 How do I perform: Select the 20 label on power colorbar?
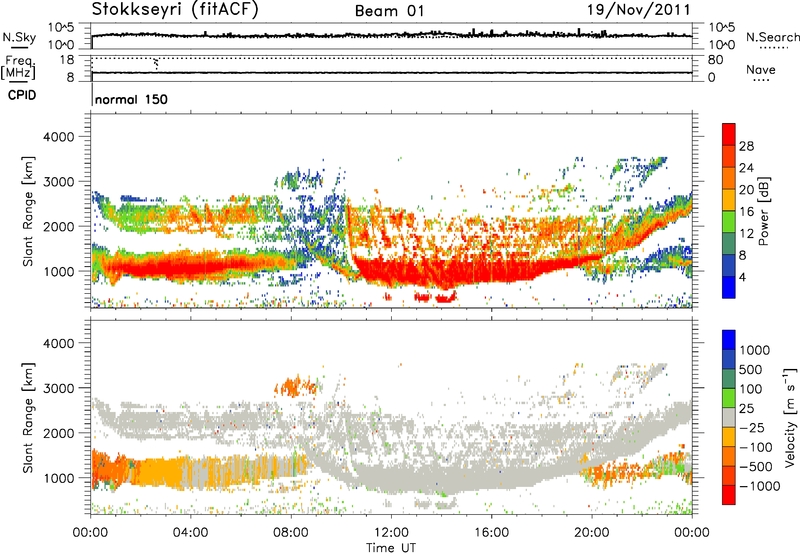746,190
